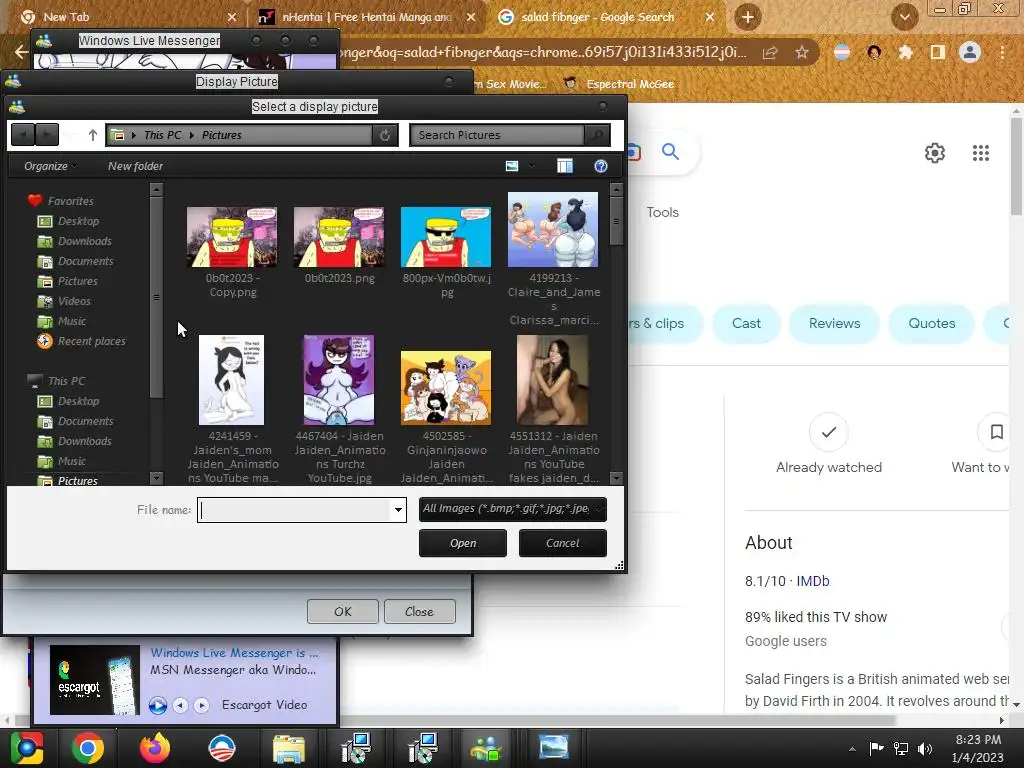Image resolution: width=1024 pixels, height=768 pixels.
Task: Click the Forward arrow in file dialog
Action: [46, 135]
